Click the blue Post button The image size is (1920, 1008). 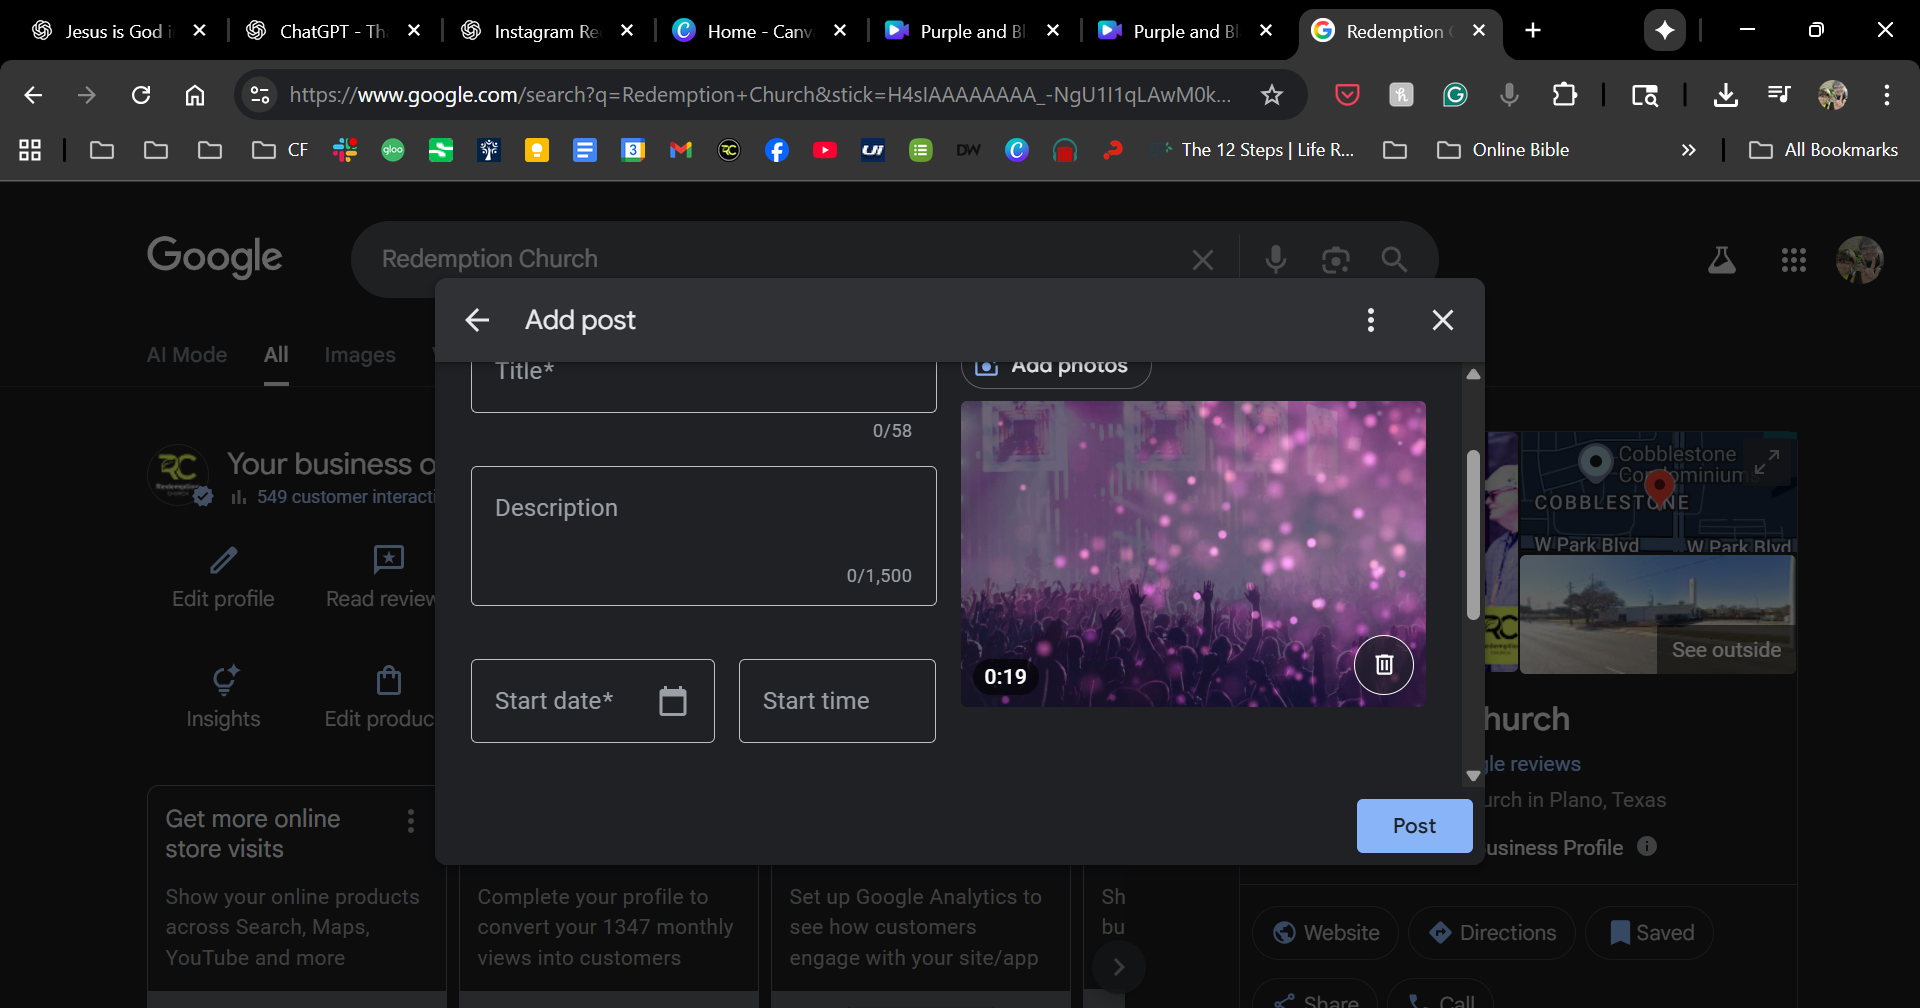click(x=1413, y=826)
